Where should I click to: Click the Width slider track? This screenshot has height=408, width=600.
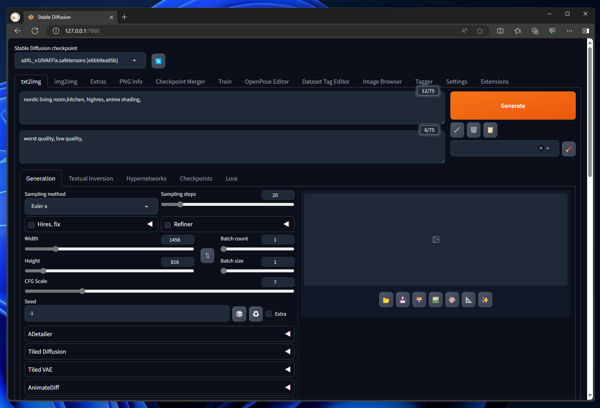point(109,249)
